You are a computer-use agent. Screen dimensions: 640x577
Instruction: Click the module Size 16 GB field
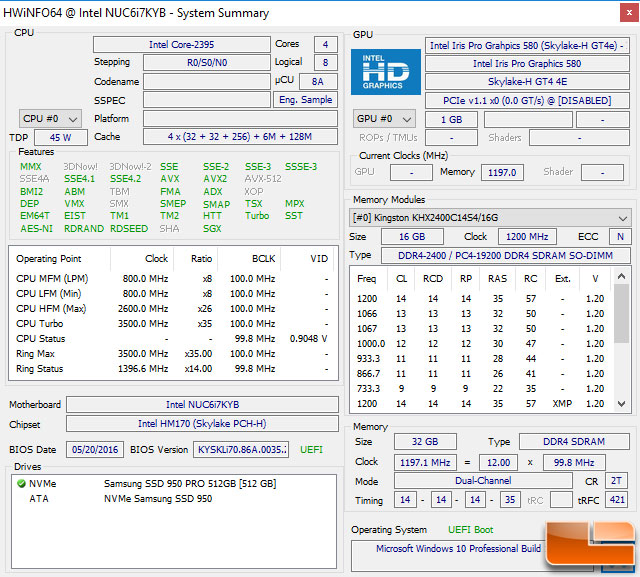412,237
